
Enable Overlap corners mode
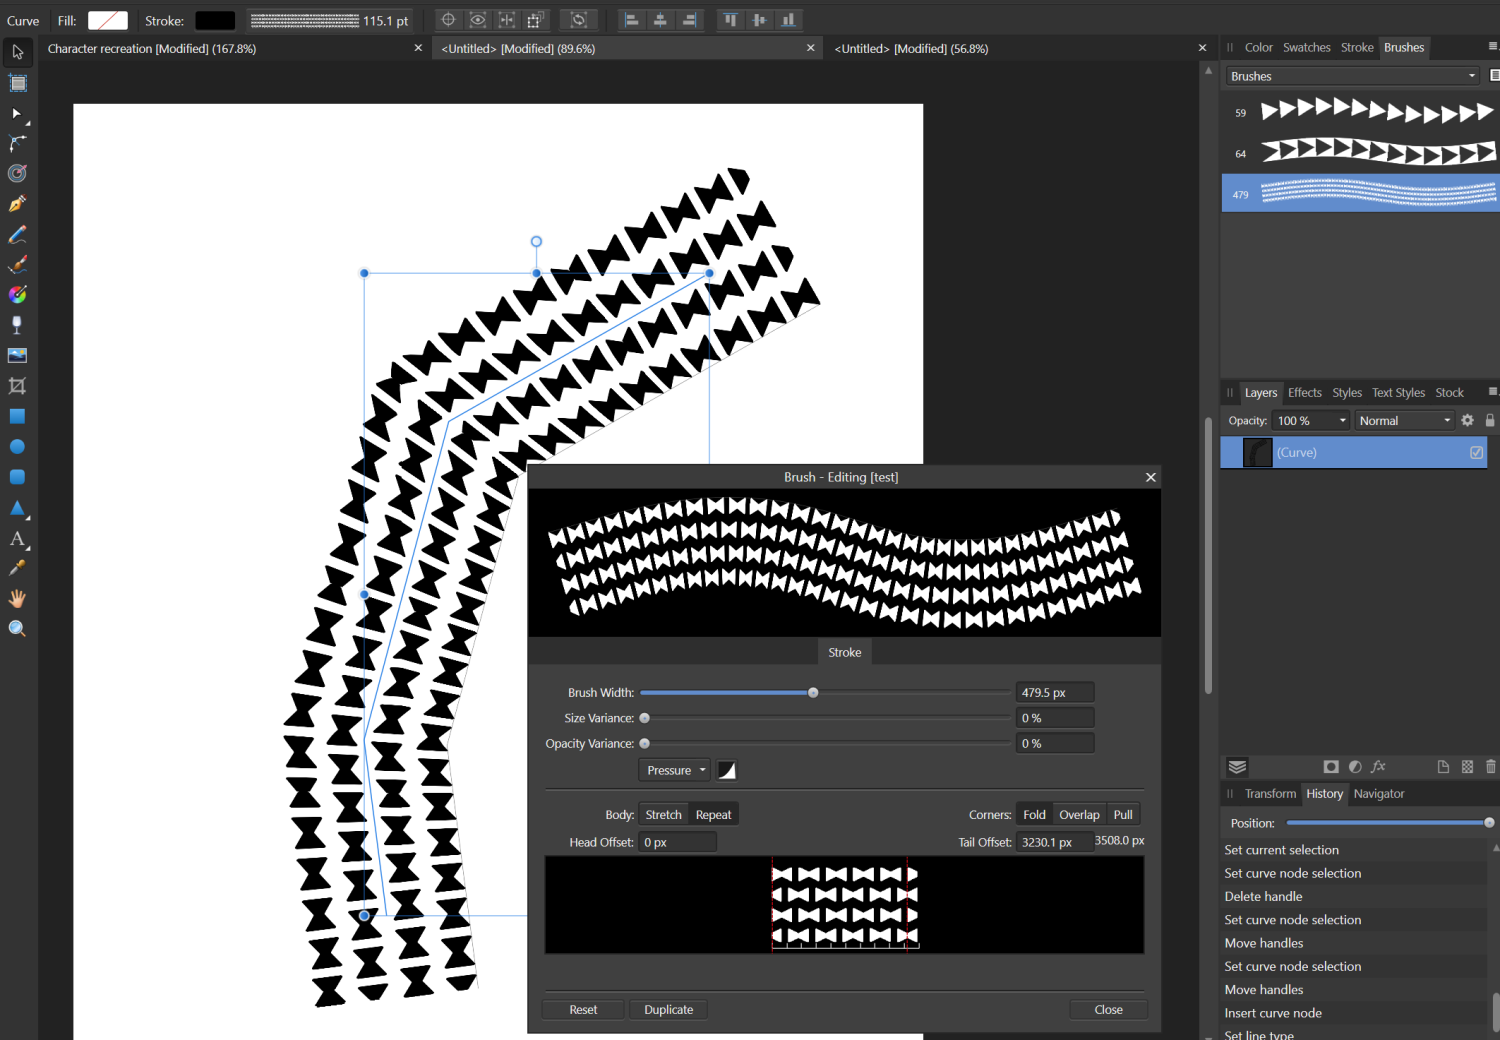pos(1079,814)
